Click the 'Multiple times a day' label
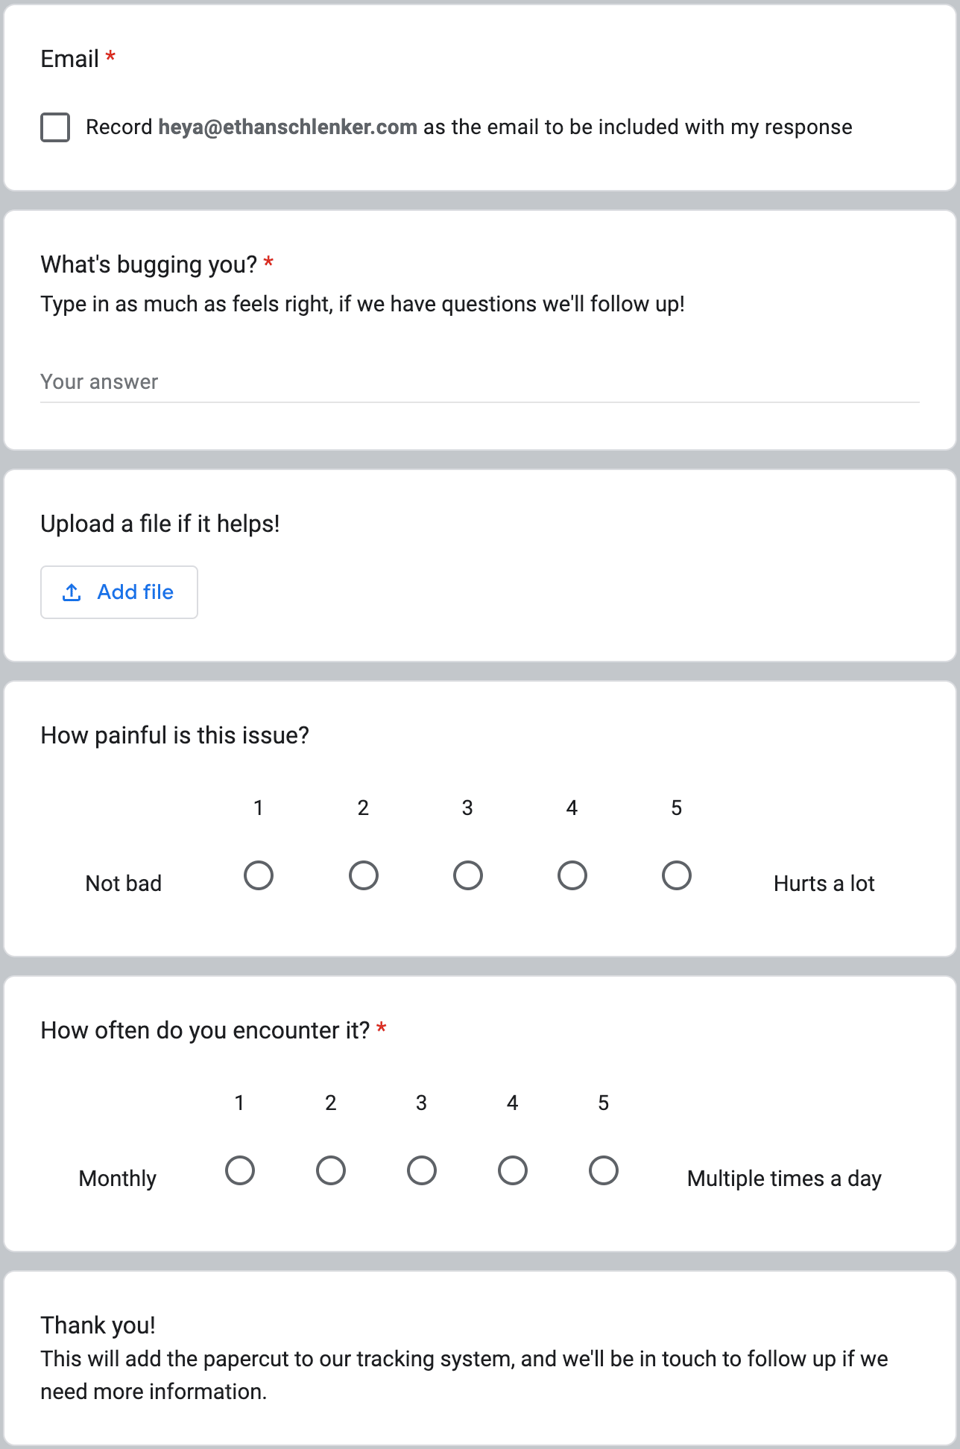The width and height of the screenshot is (960, 1449). (784, 1179)
